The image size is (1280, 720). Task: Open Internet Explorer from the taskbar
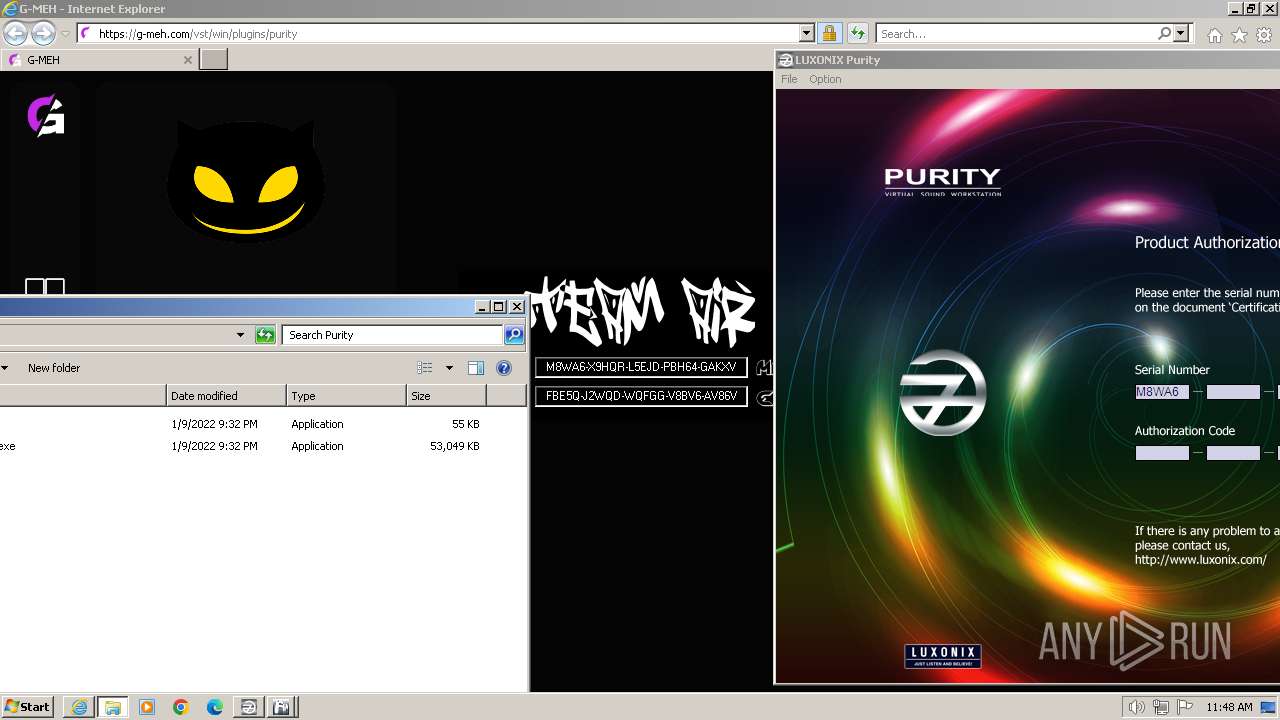click(x=79, y=707)
